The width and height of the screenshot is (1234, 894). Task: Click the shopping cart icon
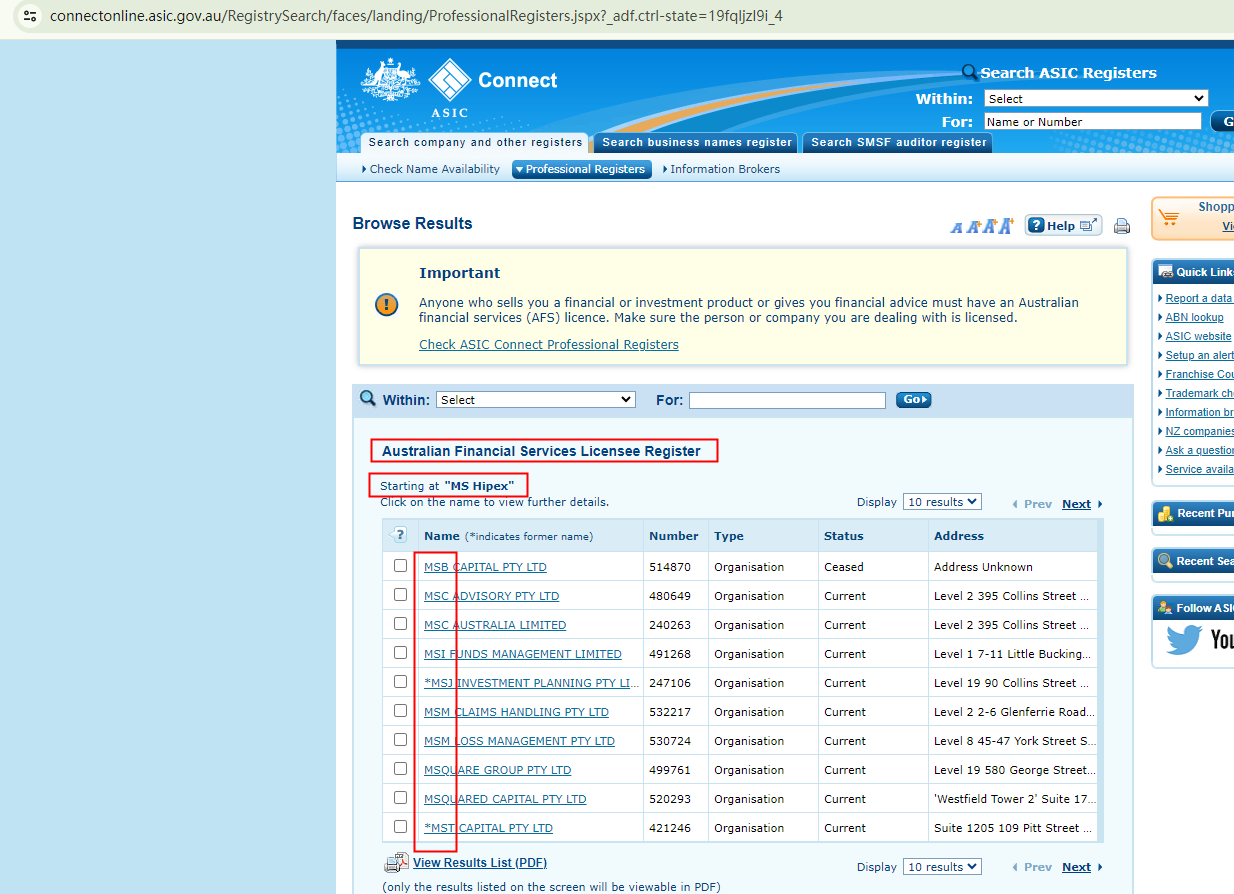(1168, 218)
